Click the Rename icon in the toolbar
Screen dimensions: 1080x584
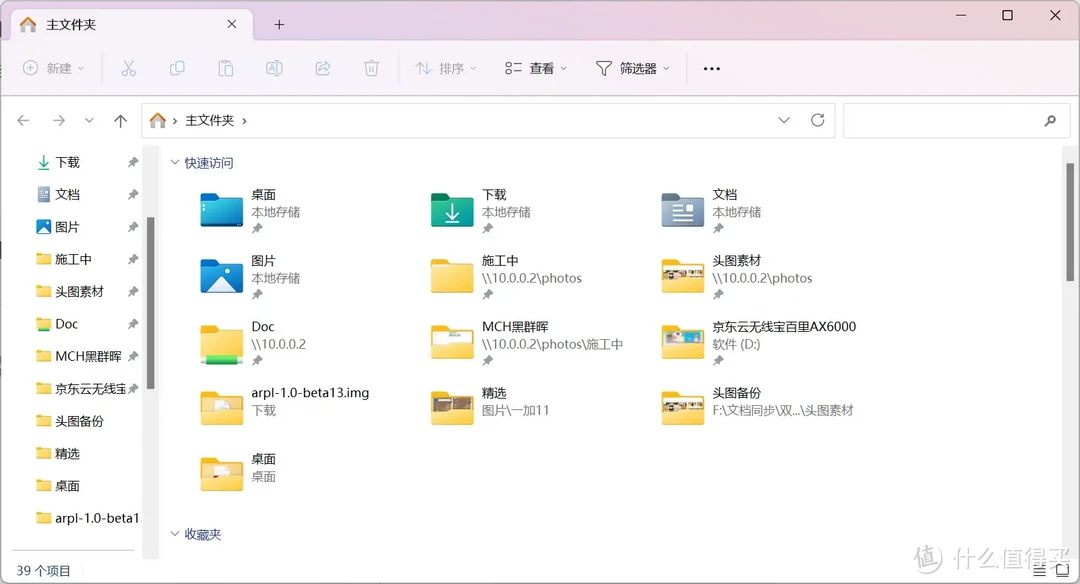tap(273, 67)
